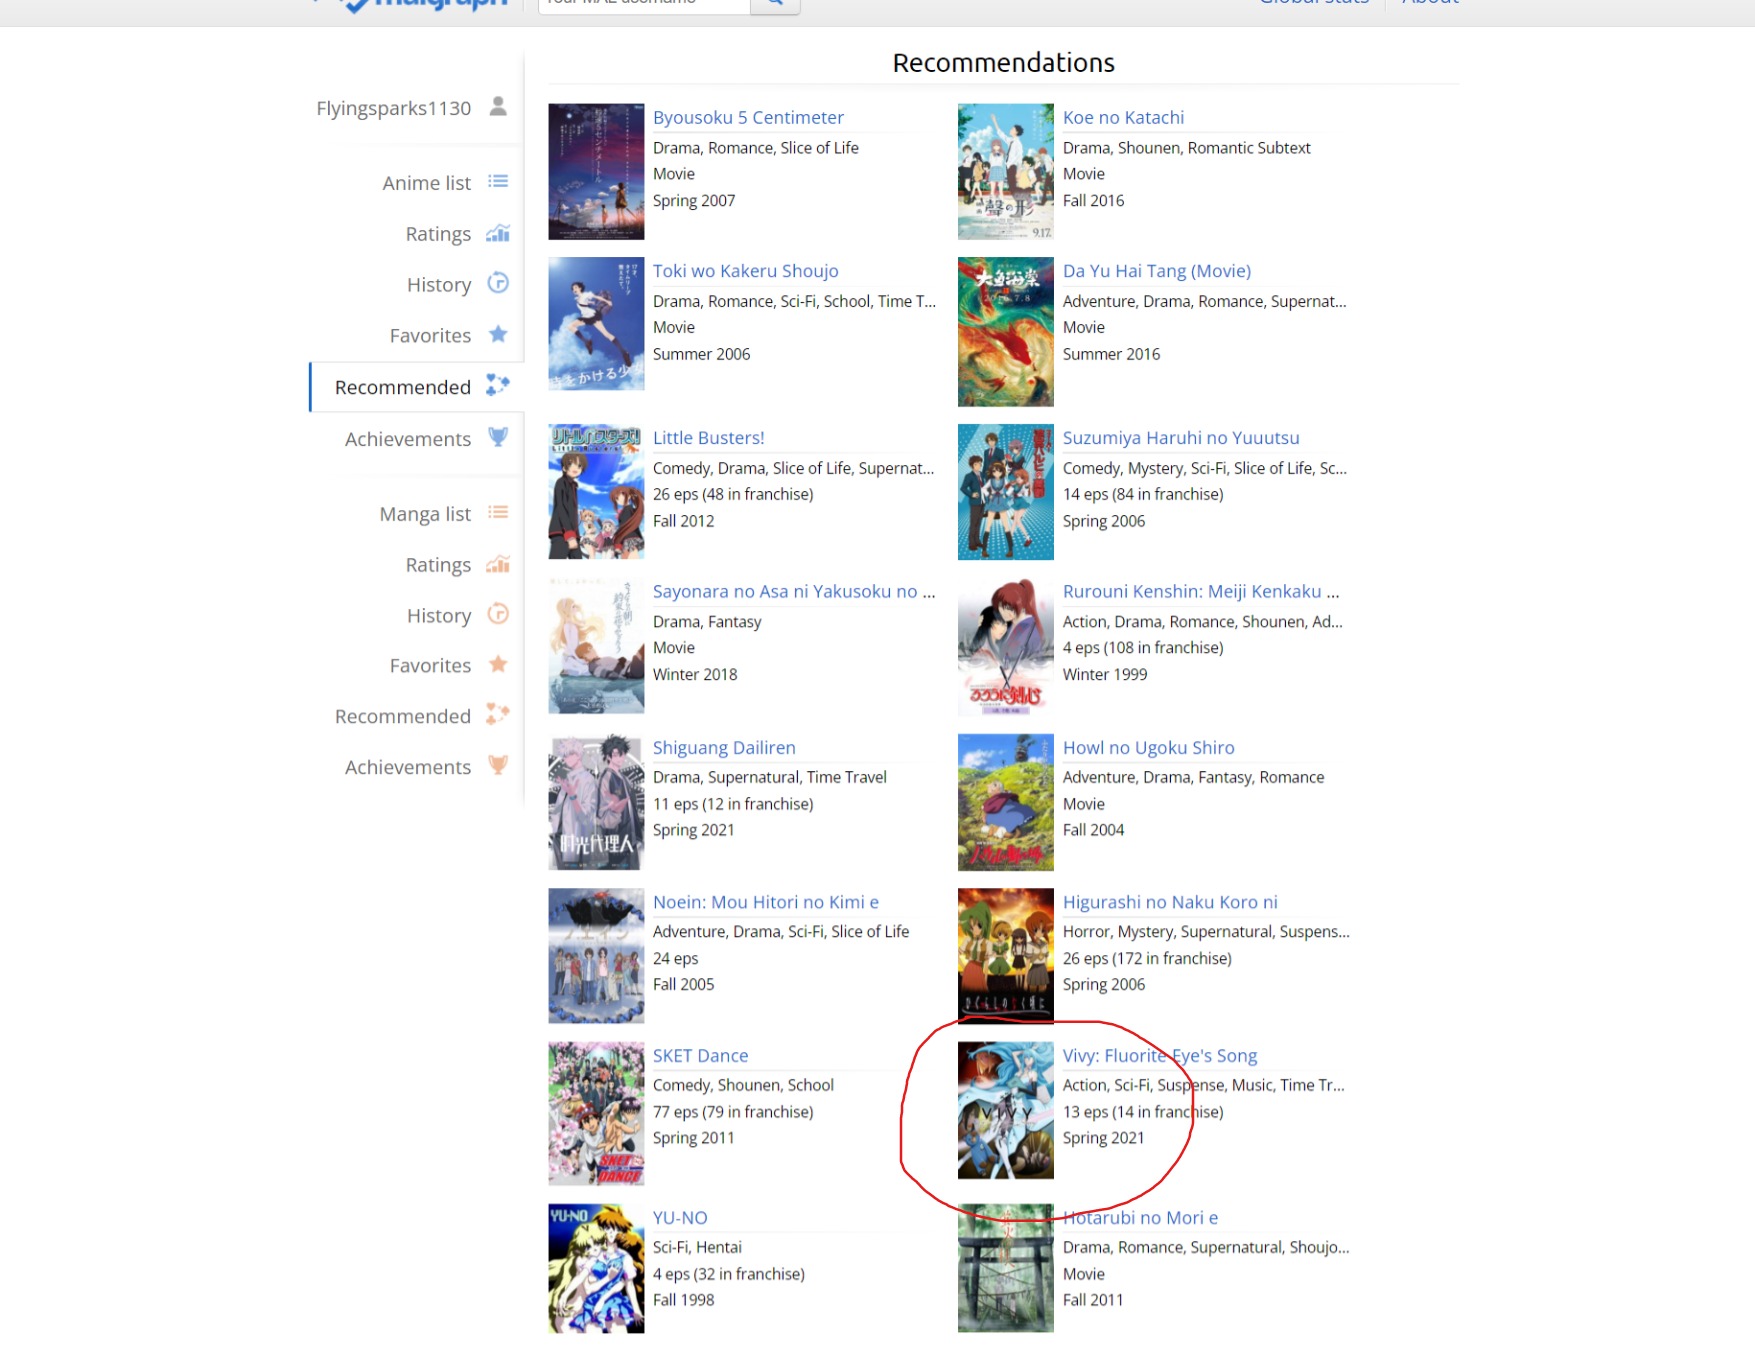Click the Higurashi no Naku Koro ni poster

point(1006,956)
